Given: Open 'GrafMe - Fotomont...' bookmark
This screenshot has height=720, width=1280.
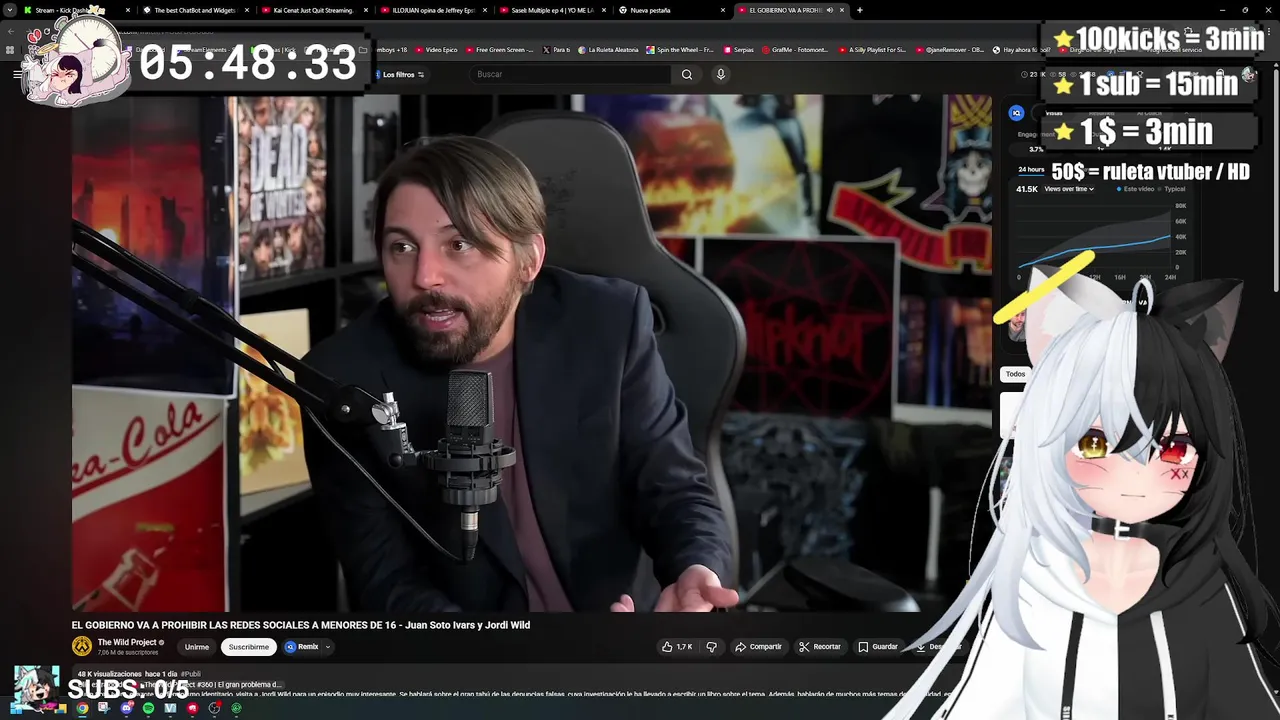Looking at the screenshot, I should point(795,49).
